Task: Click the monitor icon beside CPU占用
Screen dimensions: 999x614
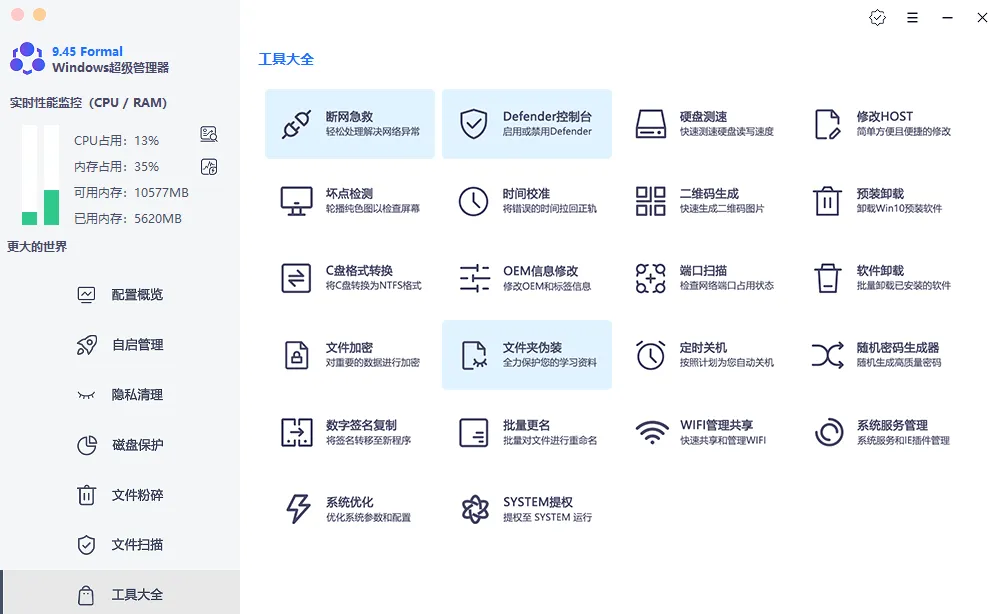Action: pos(210,132)
